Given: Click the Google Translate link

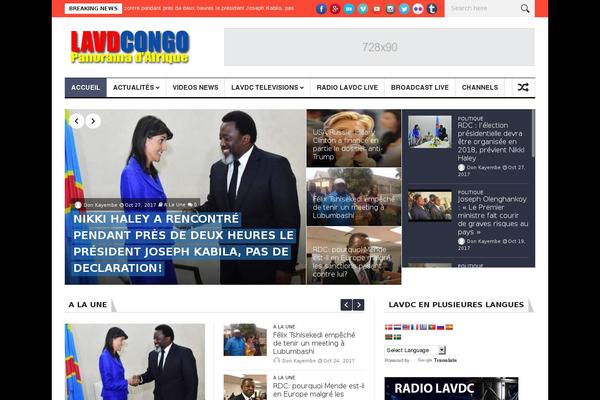Looking at the screenshot, I should pos(437,360).
